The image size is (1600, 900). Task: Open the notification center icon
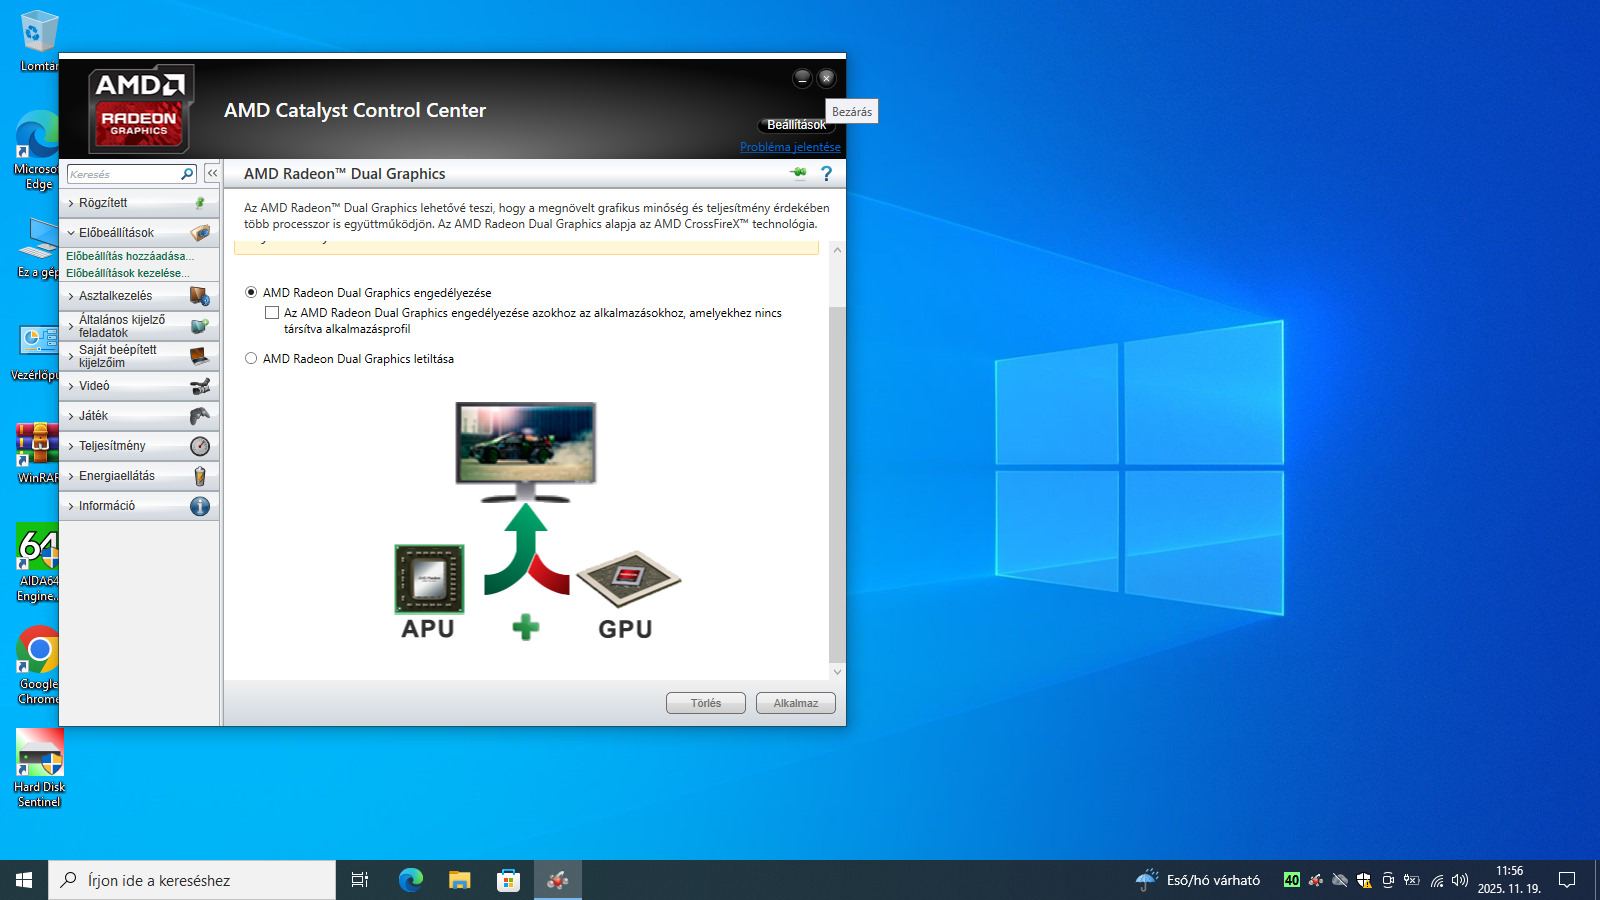[1567, 880]
